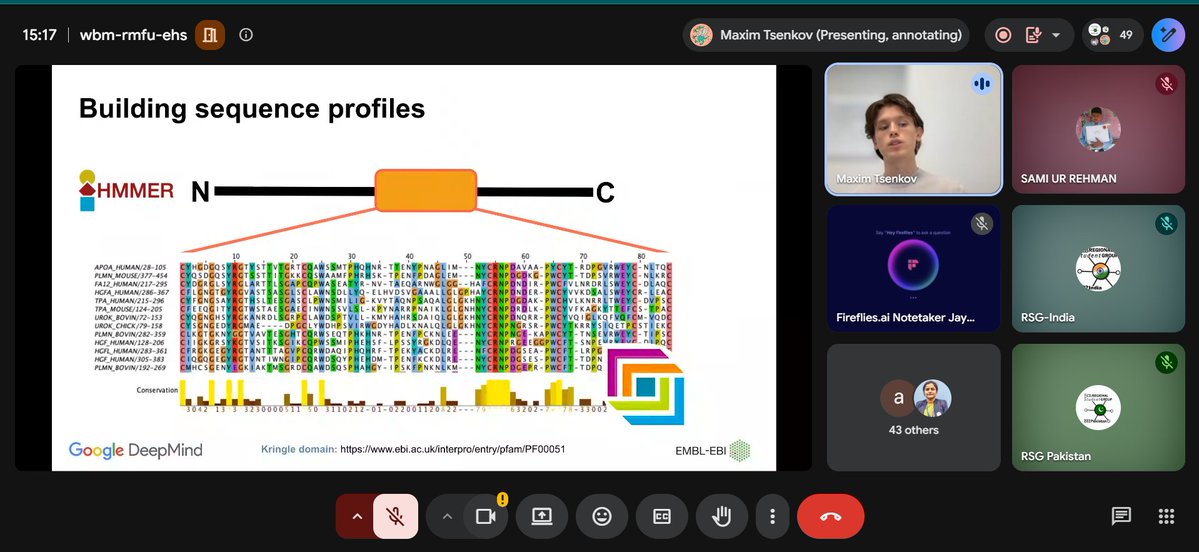
Task: Click the camera warning badge
Action: (x=502, y=499)
